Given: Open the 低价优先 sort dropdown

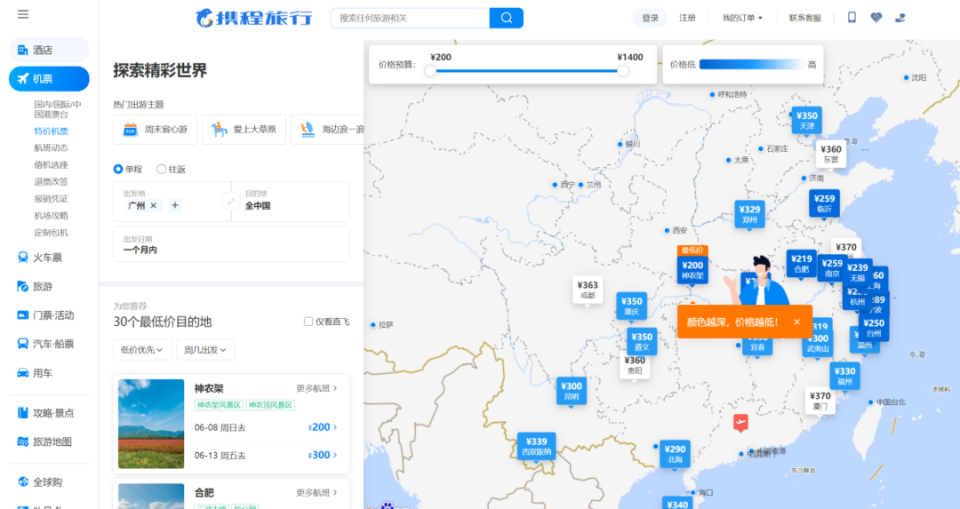Looking at the screenshot, I should coord(142,350).
